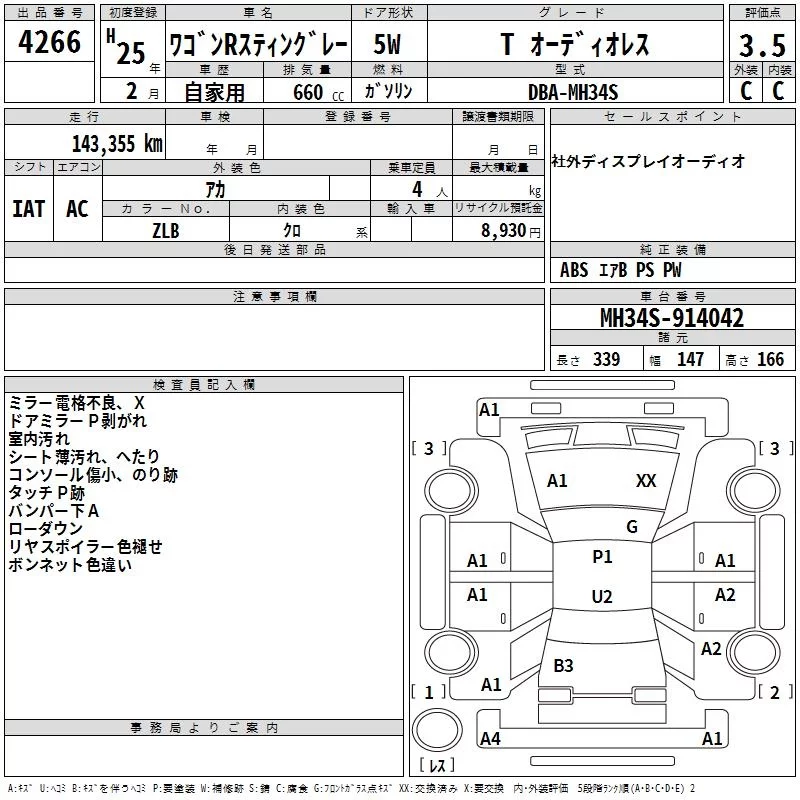Screen dimensions: 800x800
Task: Select height value 166
Action: [770, 360]
